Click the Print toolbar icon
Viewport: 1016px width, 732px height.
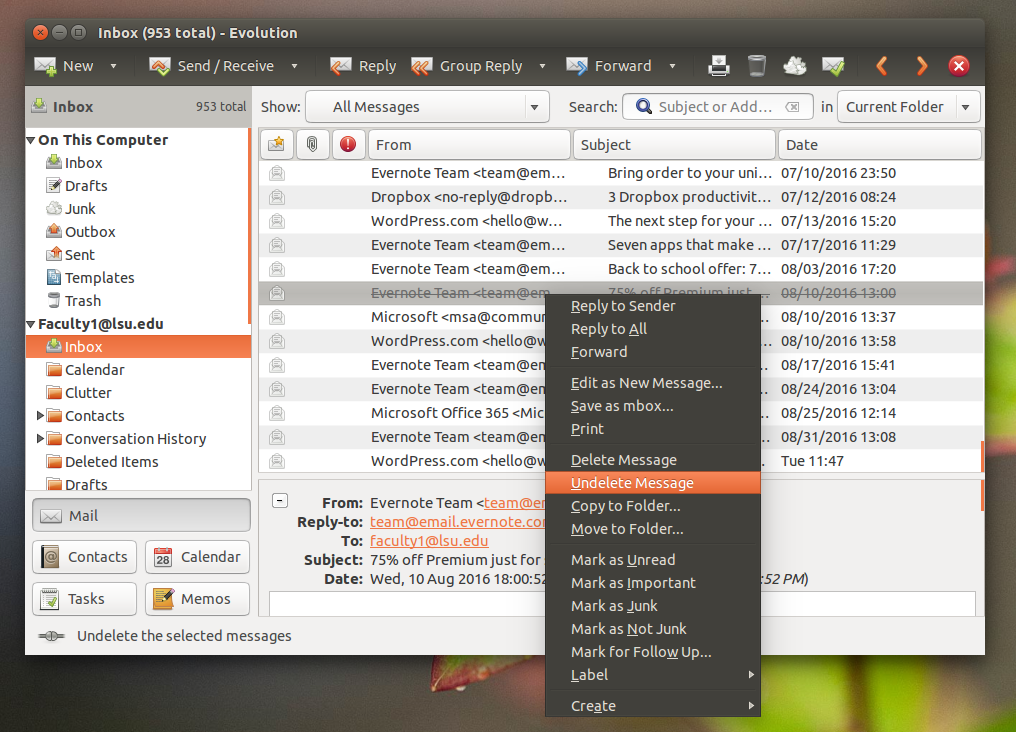pos(719,66)
